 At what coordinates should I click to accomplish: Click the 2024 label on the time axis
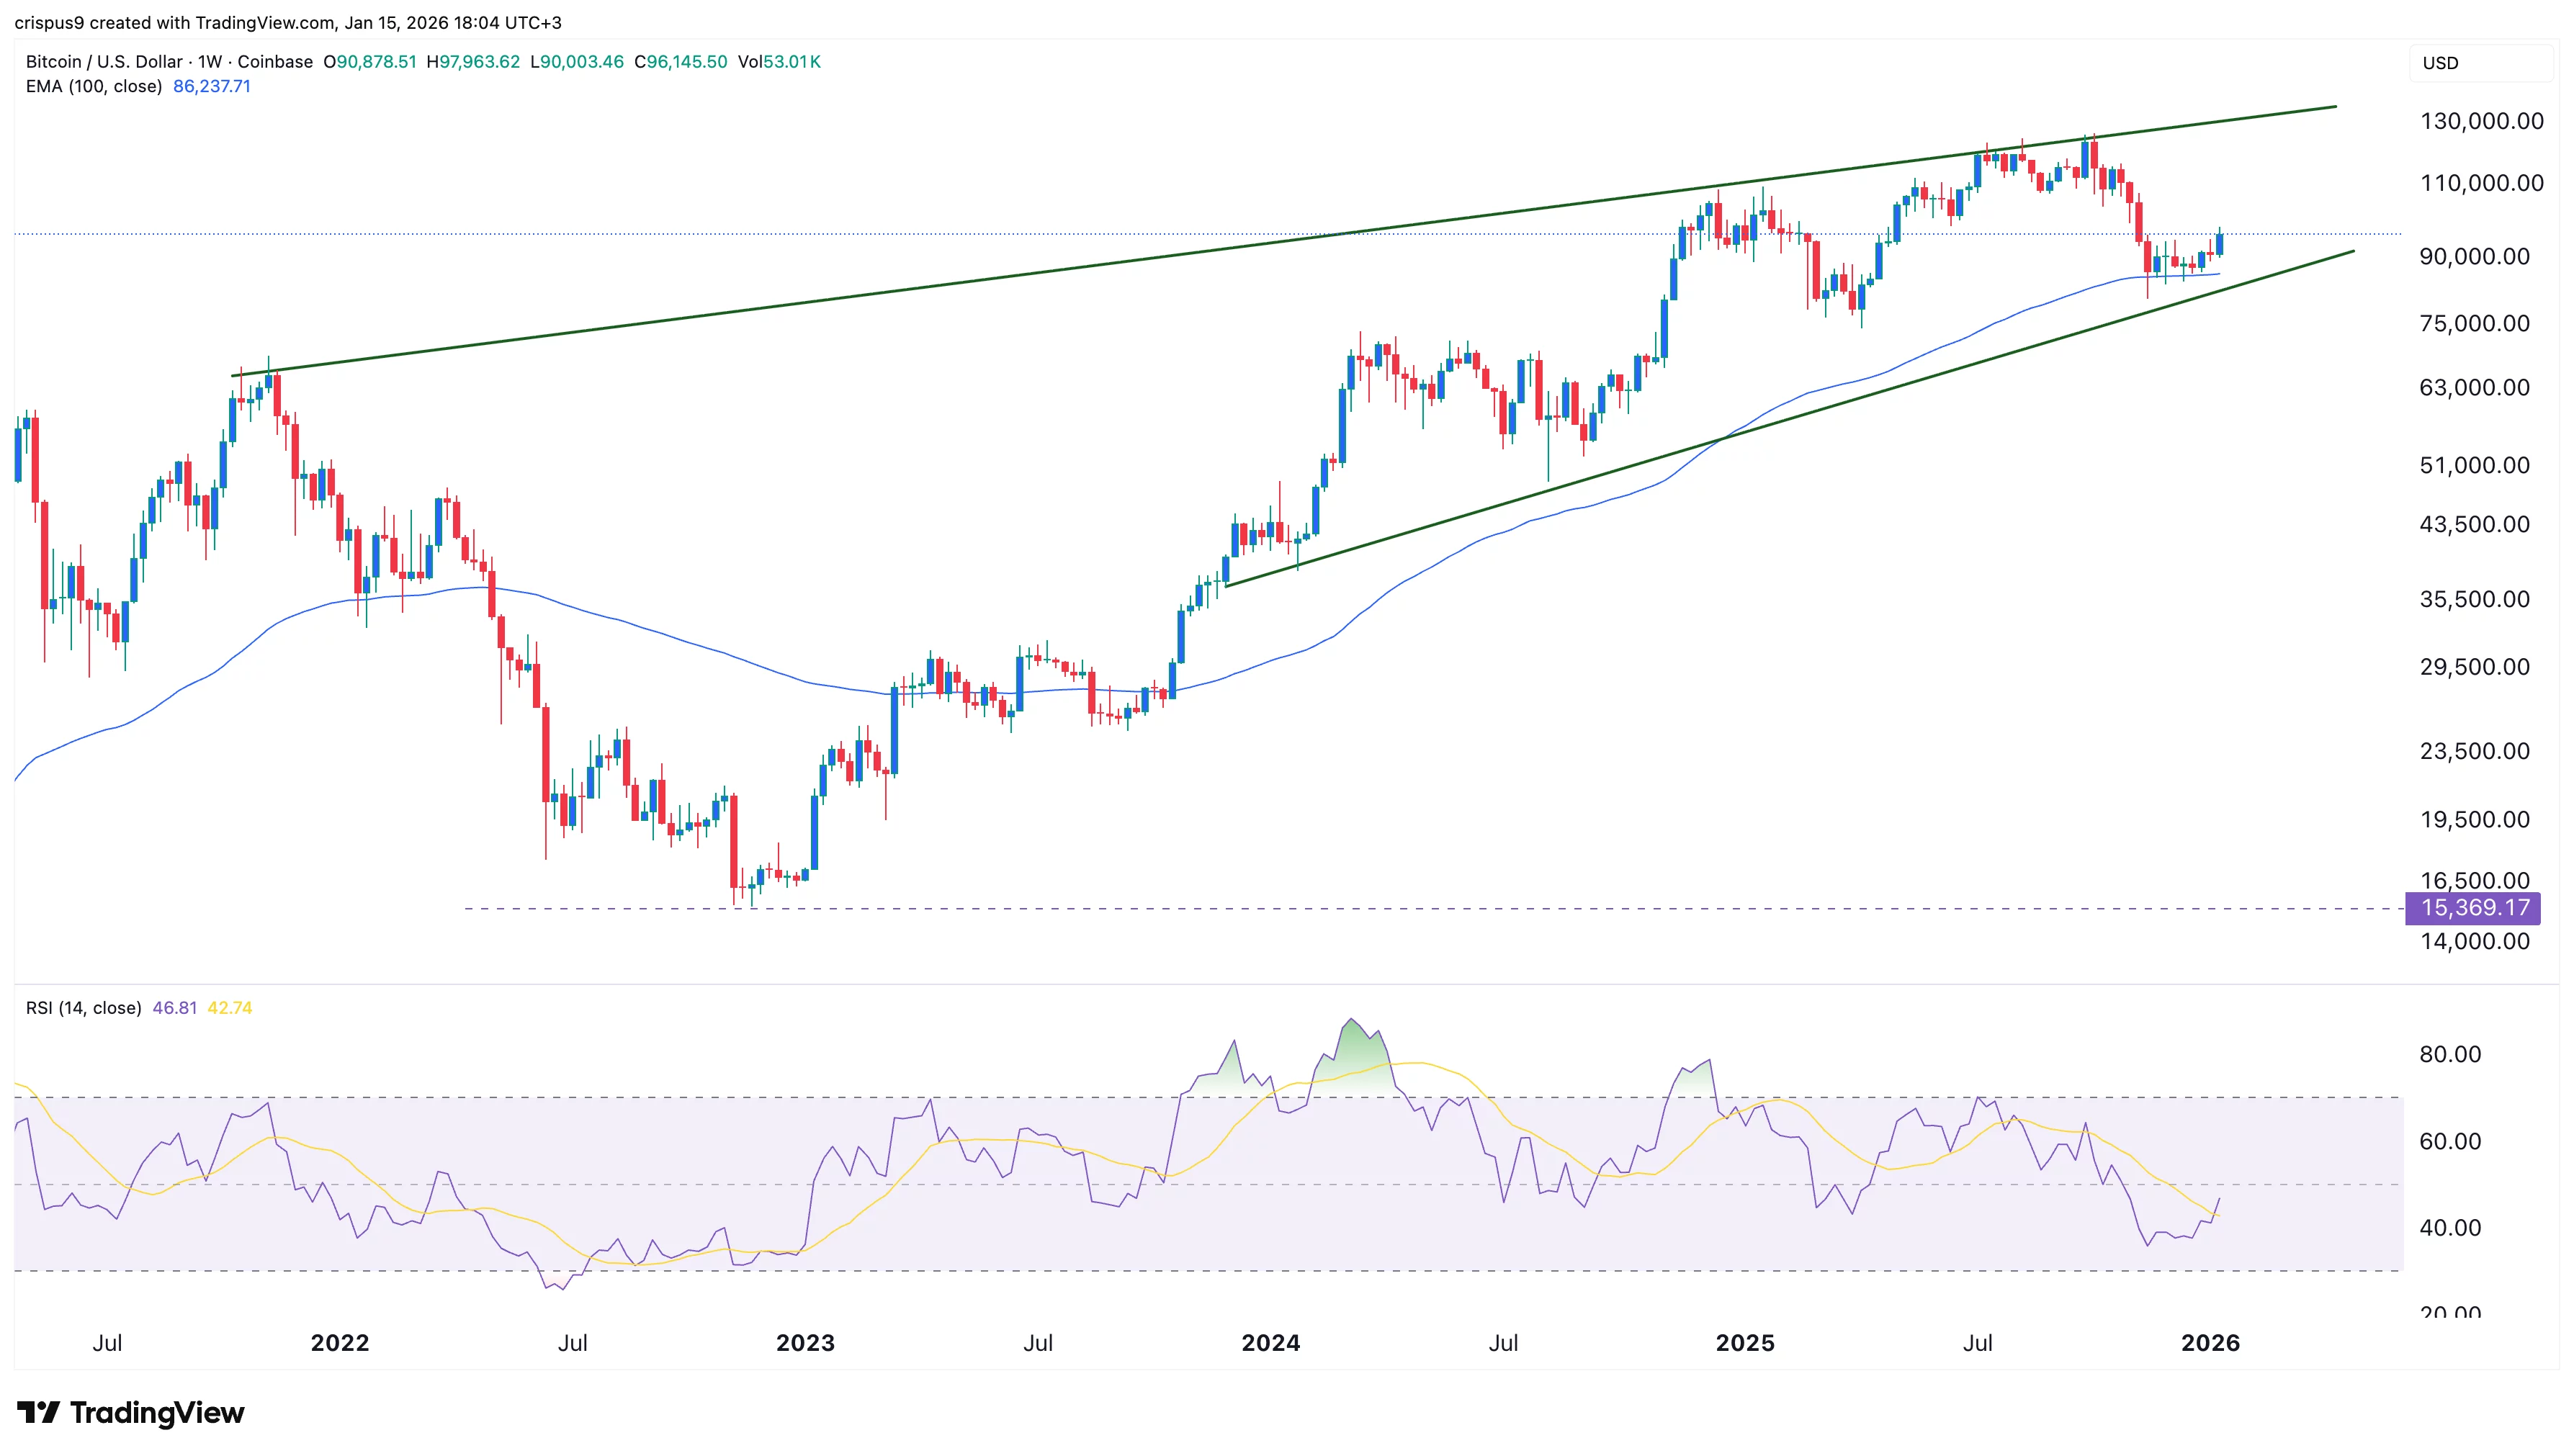tap(1270, 1344)
